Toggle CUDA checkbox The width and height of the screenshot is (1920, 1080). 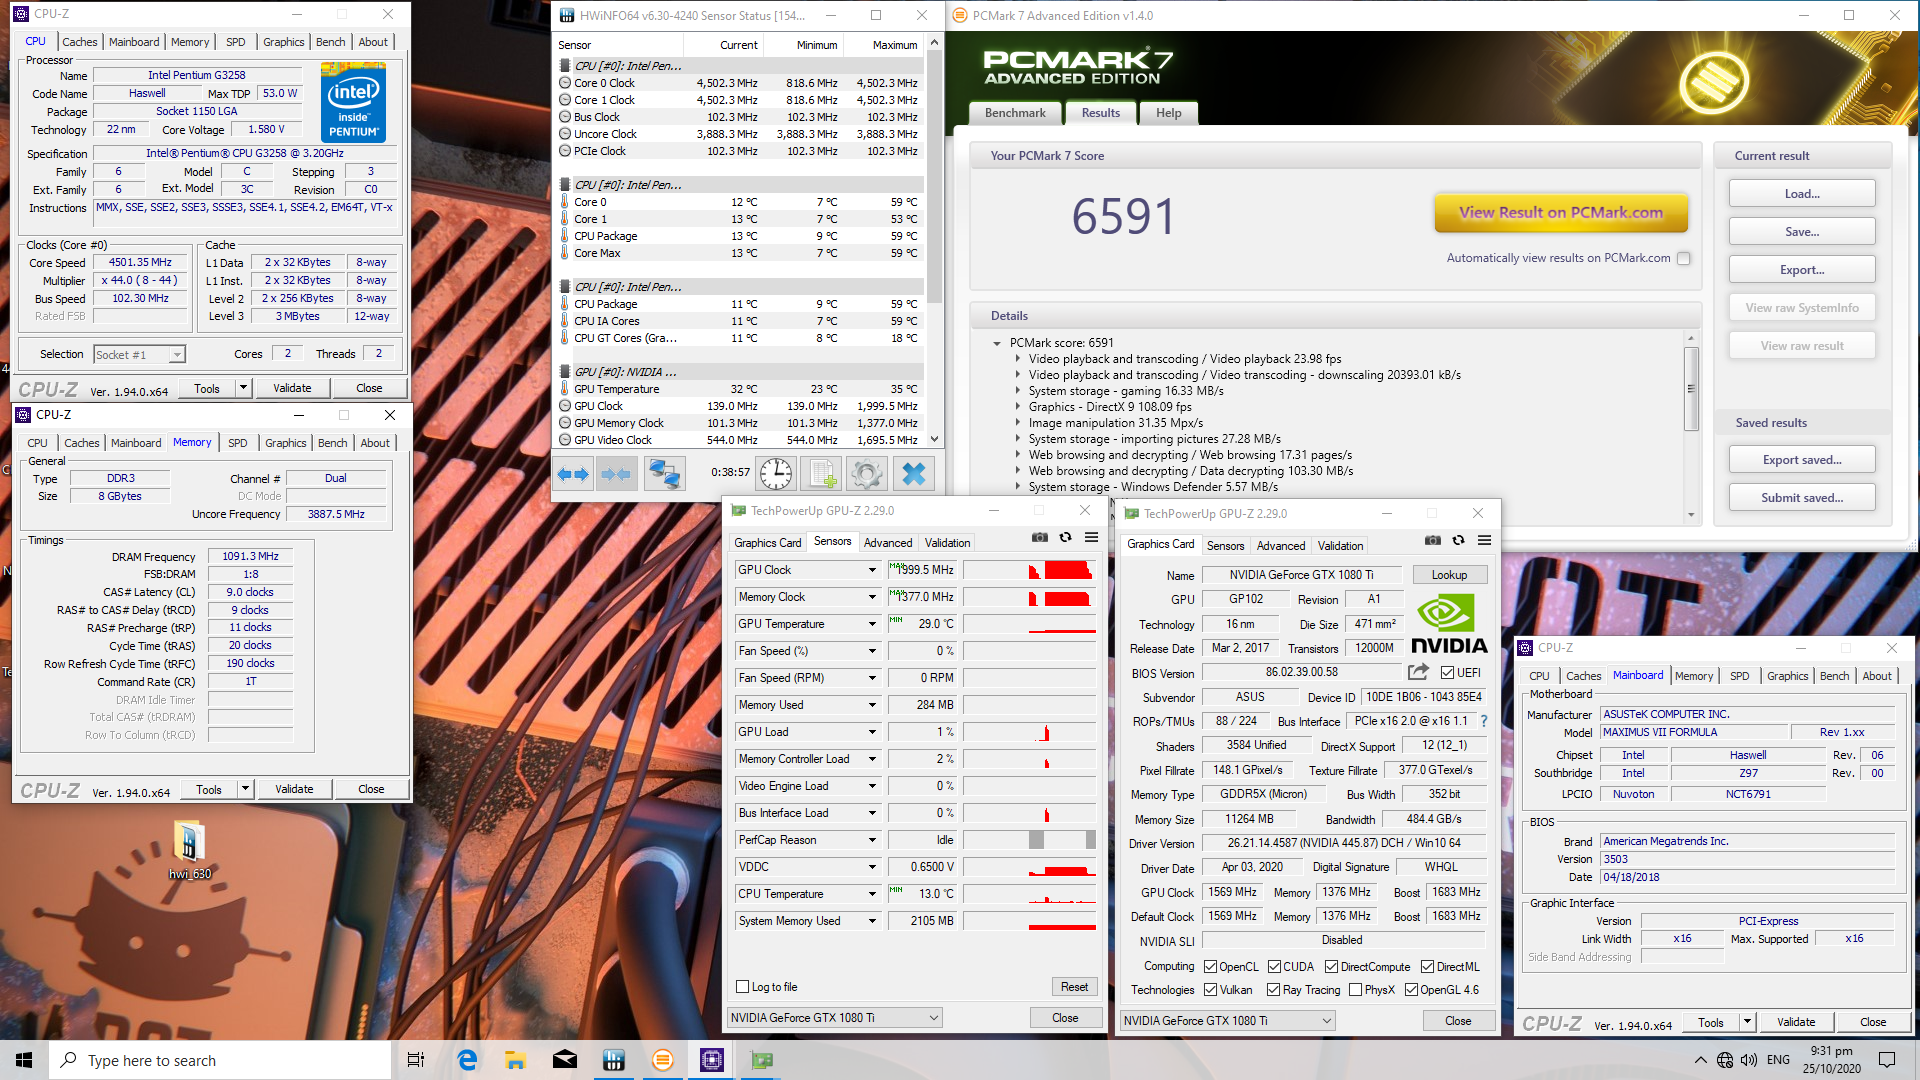(x=1274, y=967)
